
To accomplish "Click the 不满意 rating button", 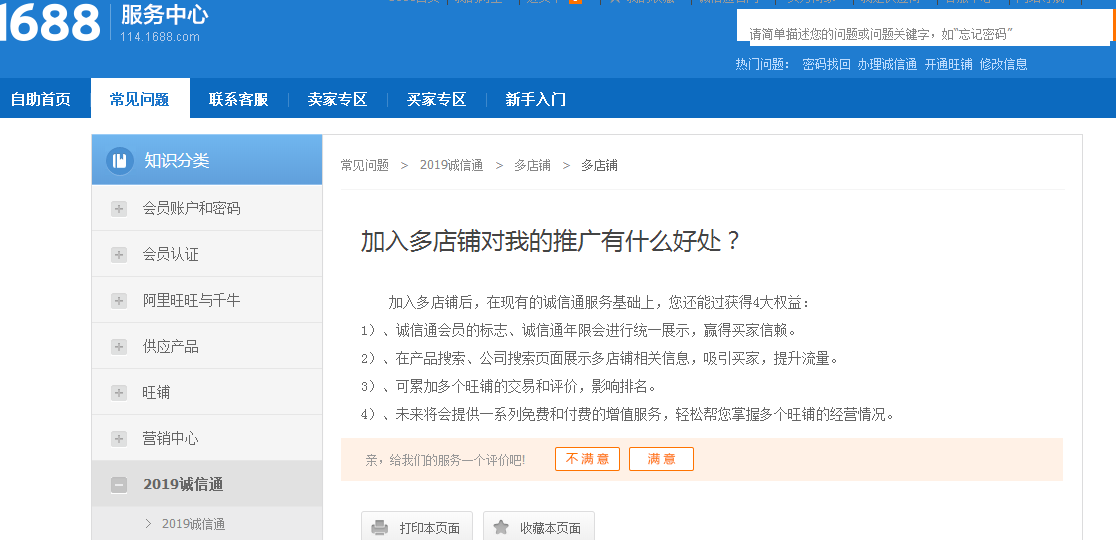I will pyautogui.click(x=587, y=459).
